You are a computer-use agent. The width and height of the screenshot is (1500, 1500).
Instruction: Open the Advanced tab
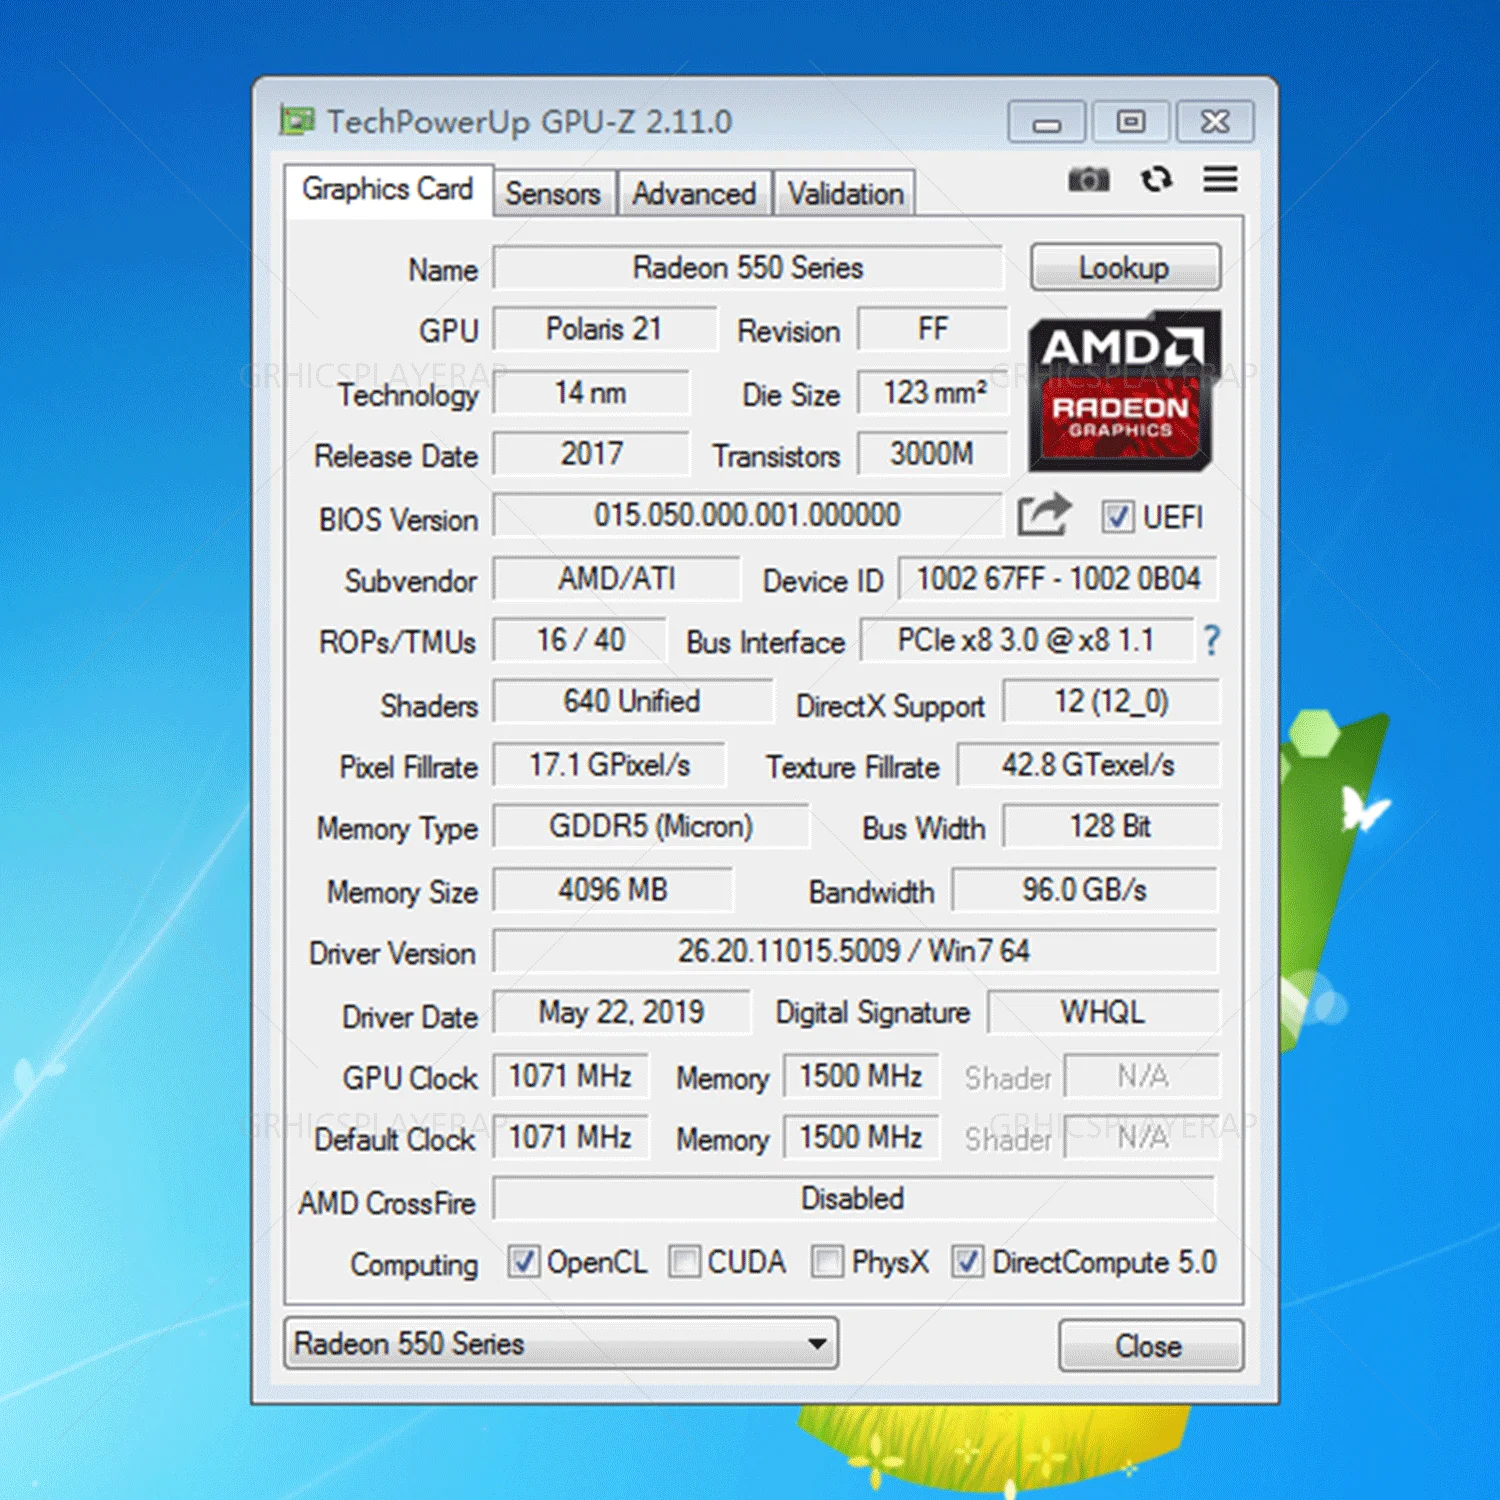694,193
